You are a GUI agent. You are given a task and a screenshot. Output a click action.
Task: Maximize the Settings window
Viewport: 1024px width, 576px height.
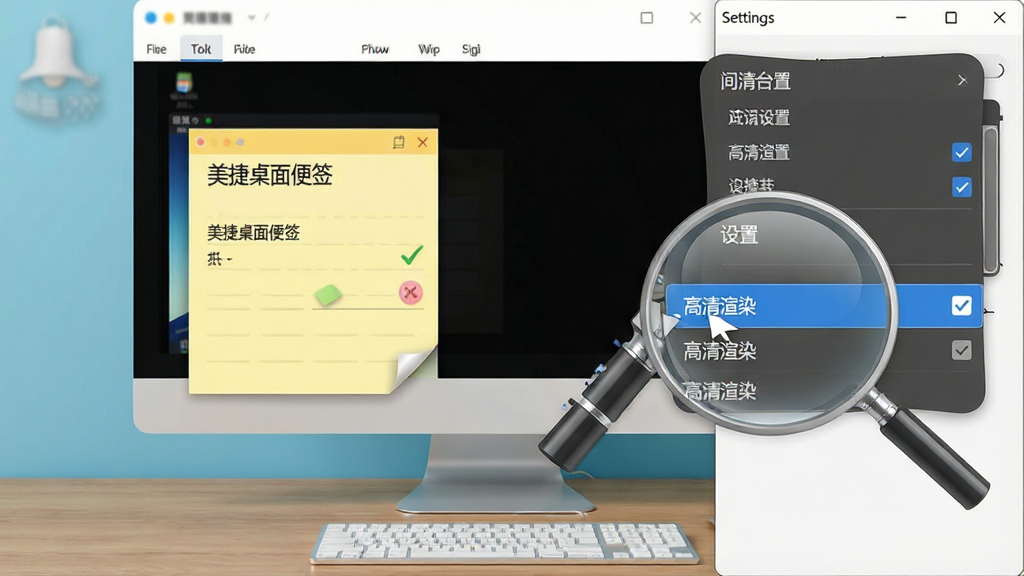(x=951, y=18)
